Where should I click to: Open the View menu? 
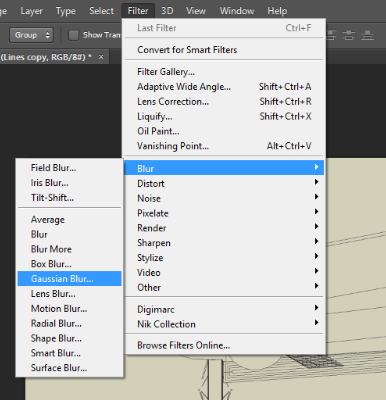point(196,11)
